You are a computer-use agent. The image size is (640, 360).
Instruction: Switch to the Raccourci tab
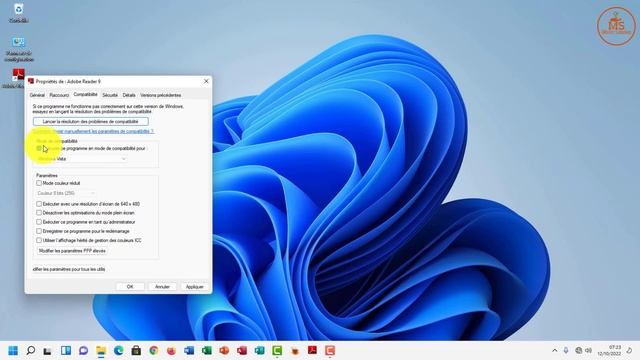click(59, 95)
